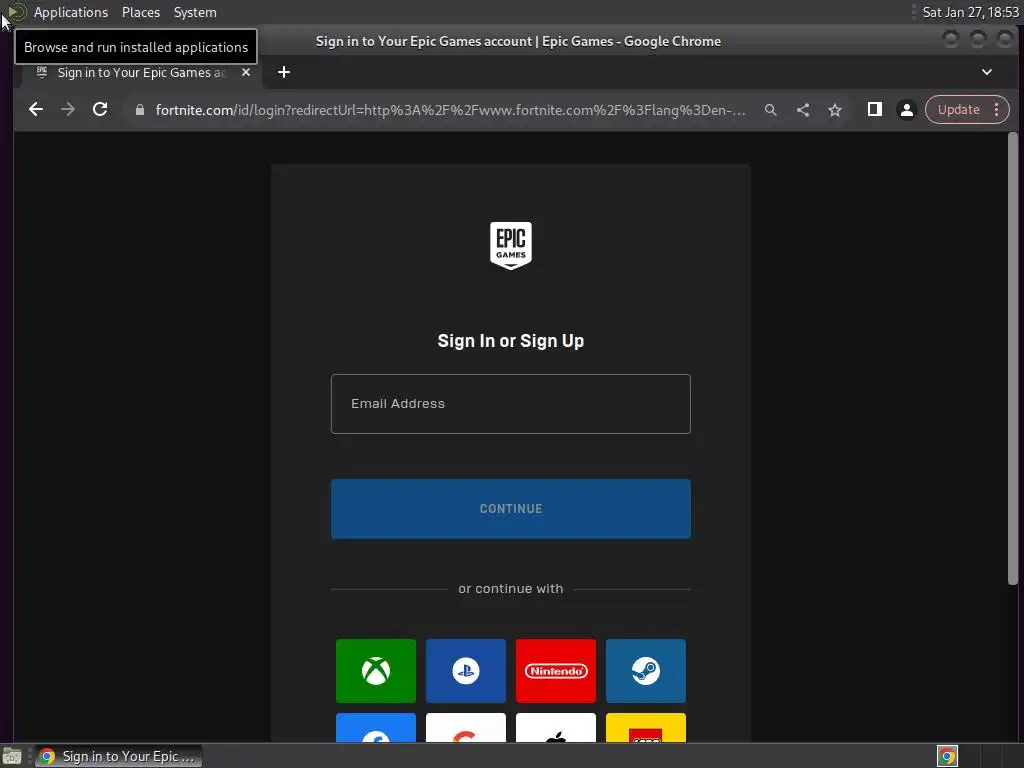1024x768 pixels.
Task: Sign in with the PlayStation icon
Action: tap(466, 671)
